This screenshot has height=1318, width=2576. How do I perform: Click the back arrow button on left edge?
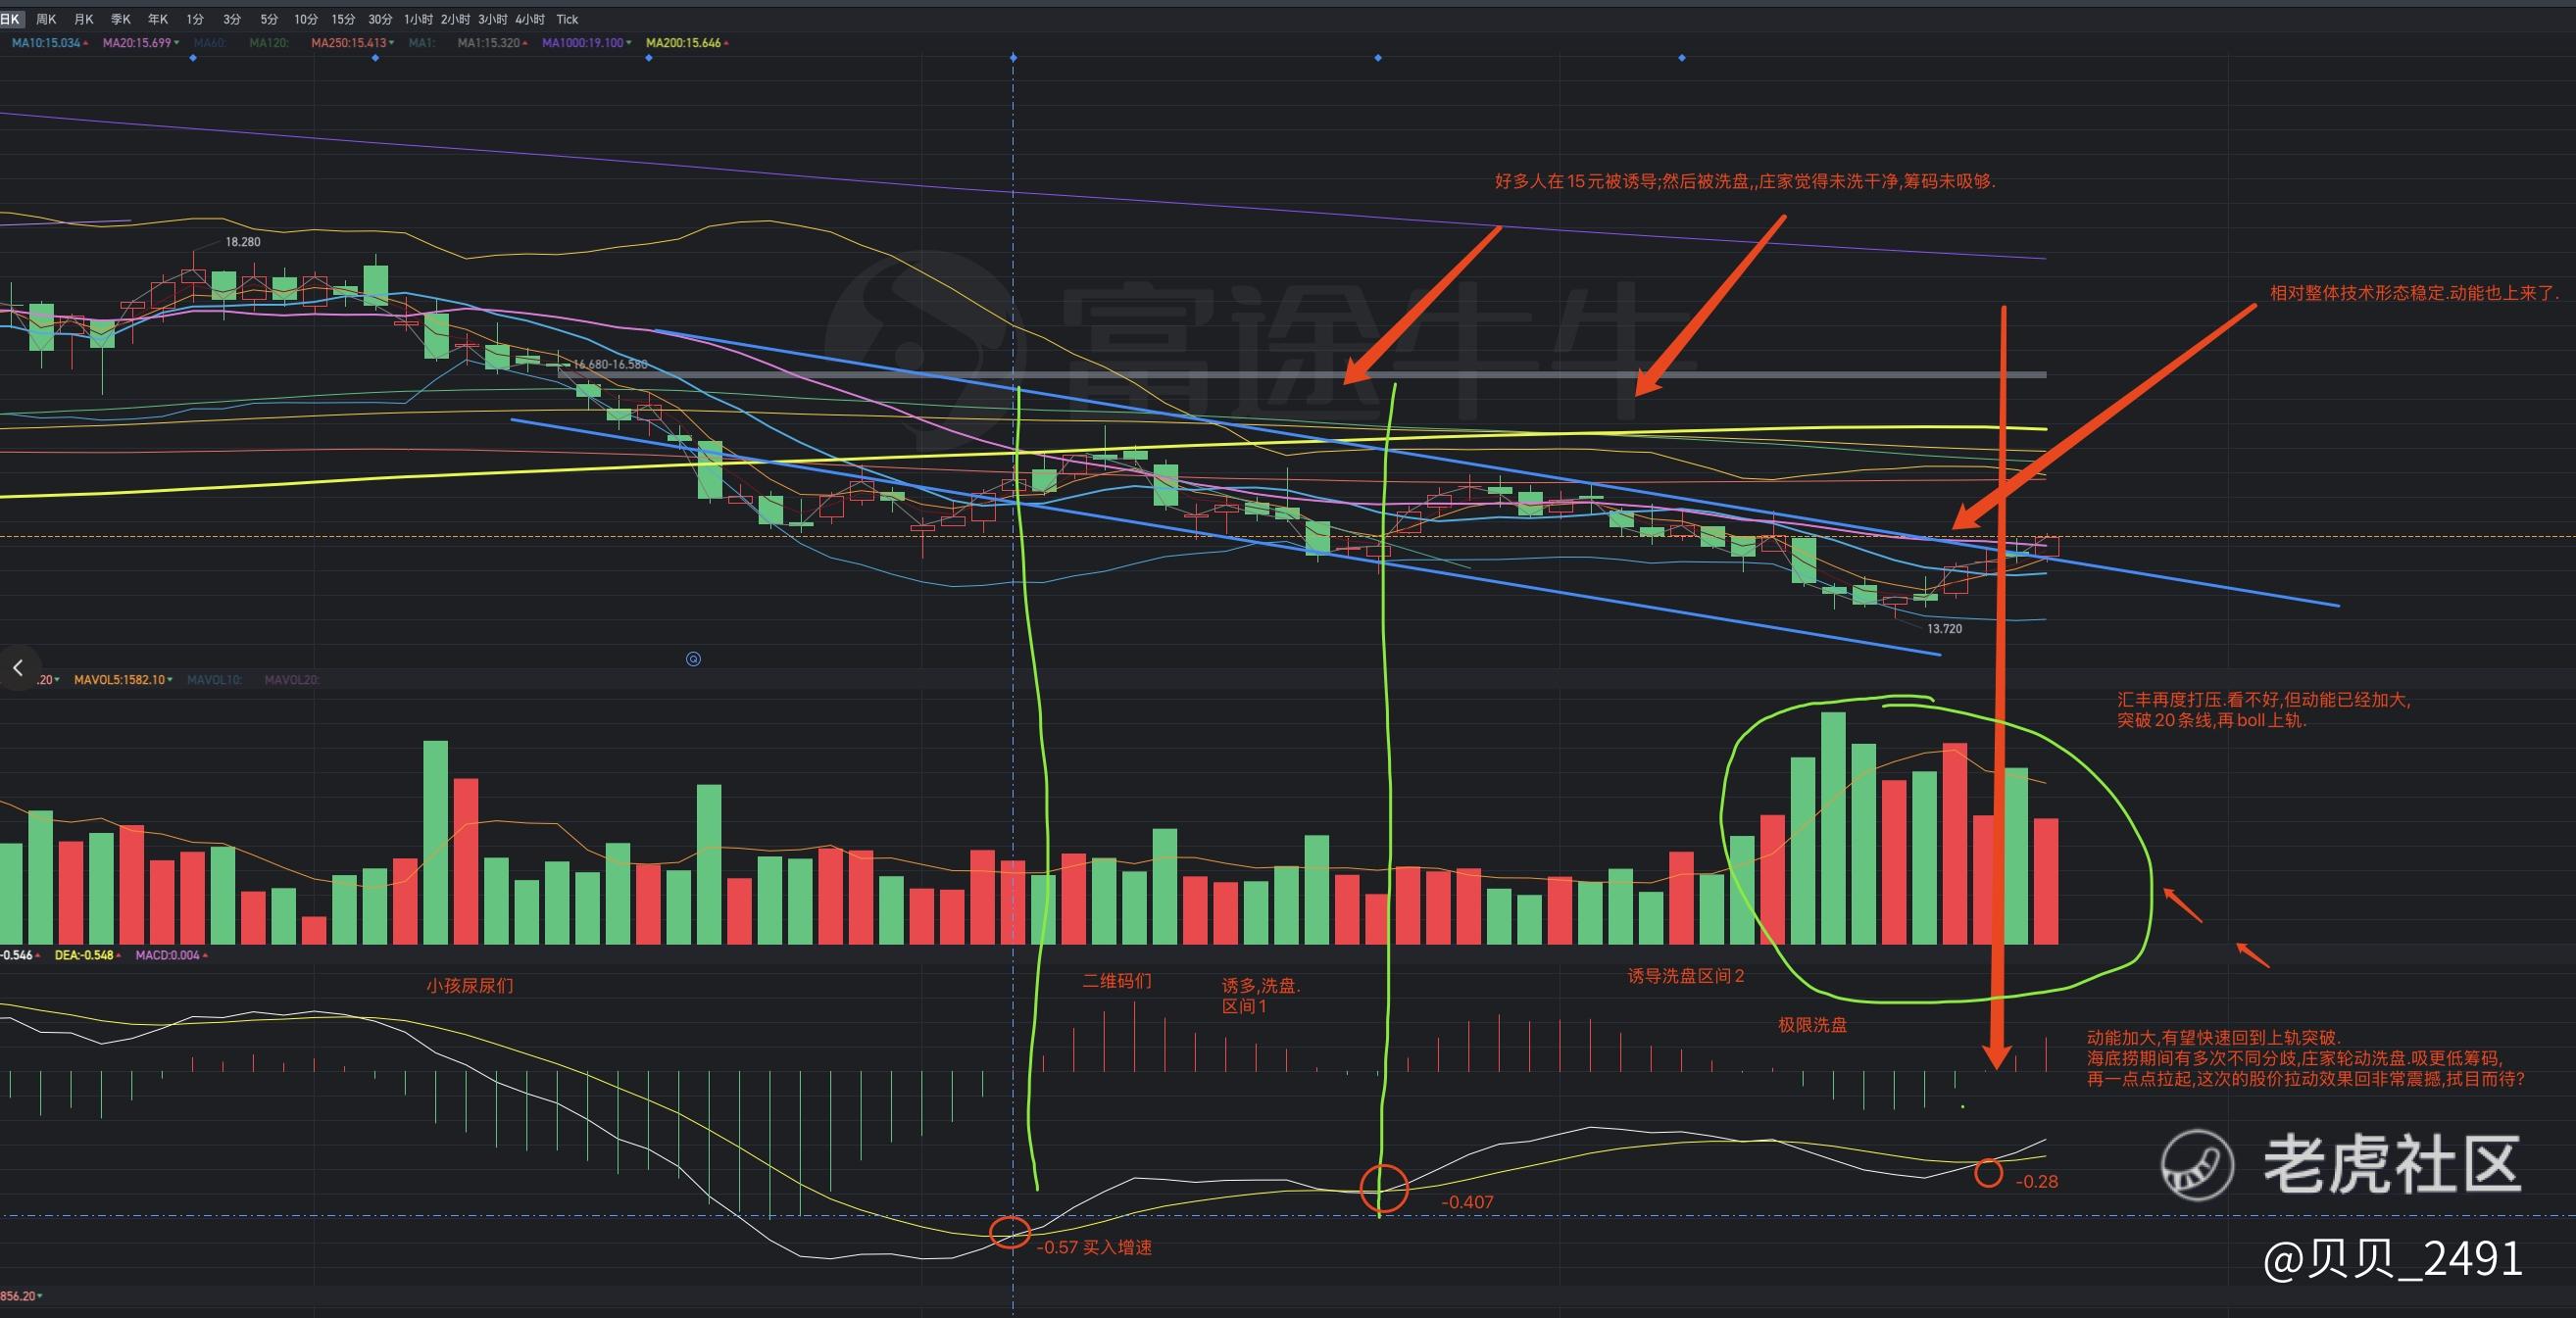click(18, 667)
